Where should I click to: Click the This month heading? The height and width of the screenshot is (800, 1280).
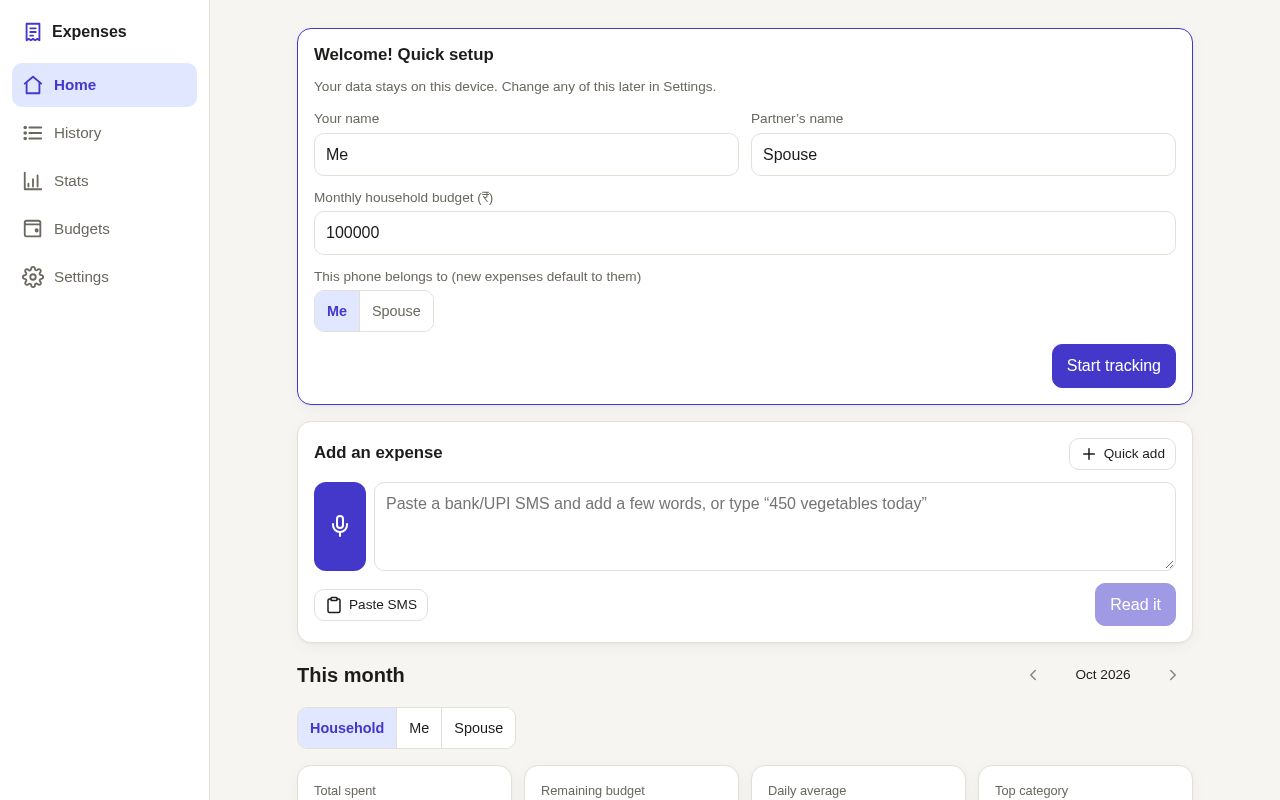351,675
